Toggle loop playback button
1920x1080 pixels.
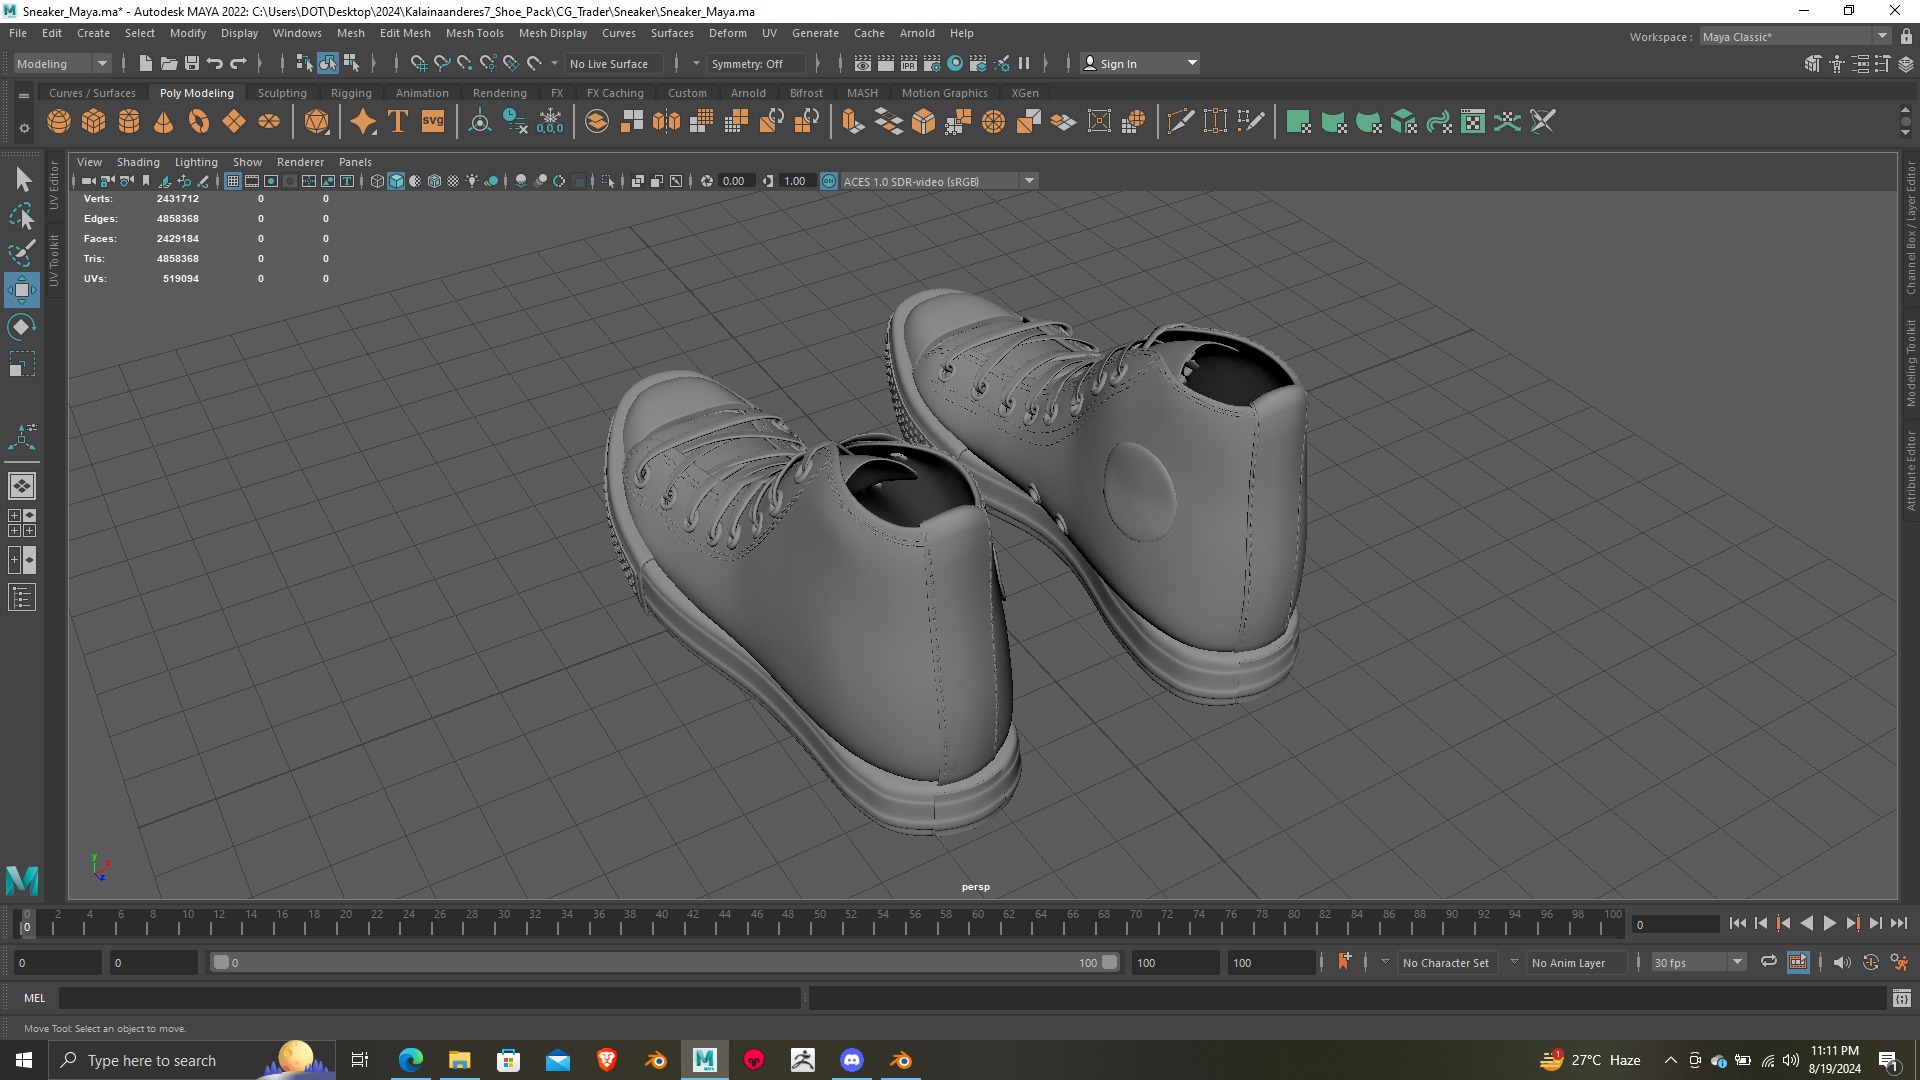pos(1768,962)
